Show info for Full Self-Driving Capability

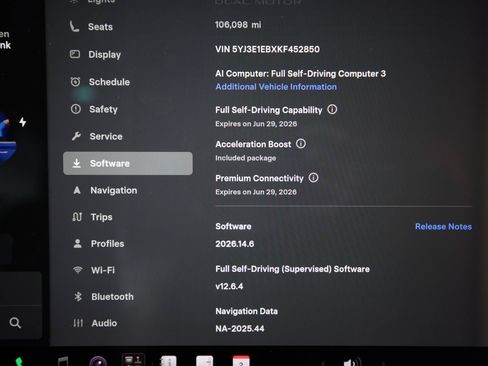coord(332,109)
